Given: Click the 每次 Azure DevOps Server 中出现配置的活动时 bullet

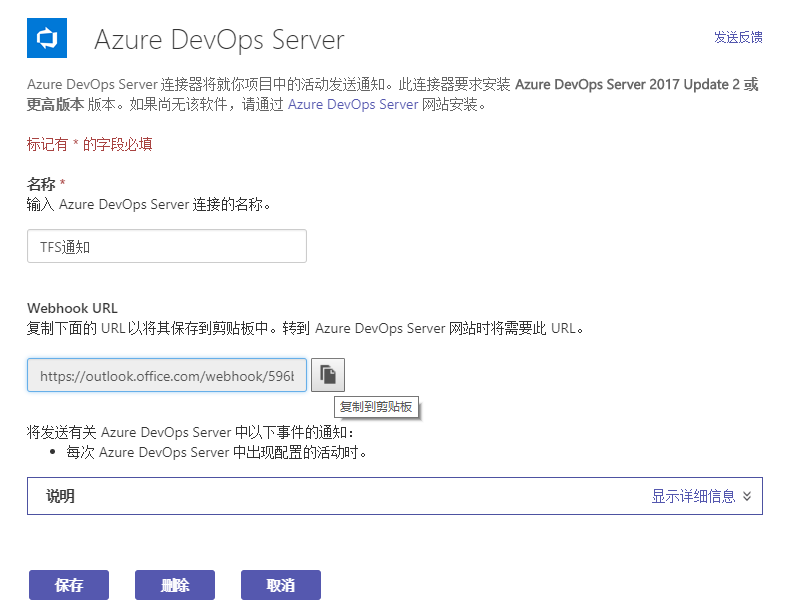Looking at the screenshot, I should coord(216,452).
